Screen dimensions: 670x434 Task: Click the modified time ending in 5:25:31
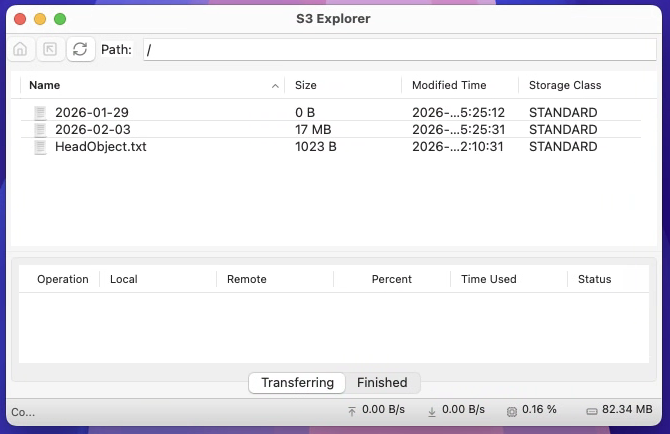[x=458, y=129]
